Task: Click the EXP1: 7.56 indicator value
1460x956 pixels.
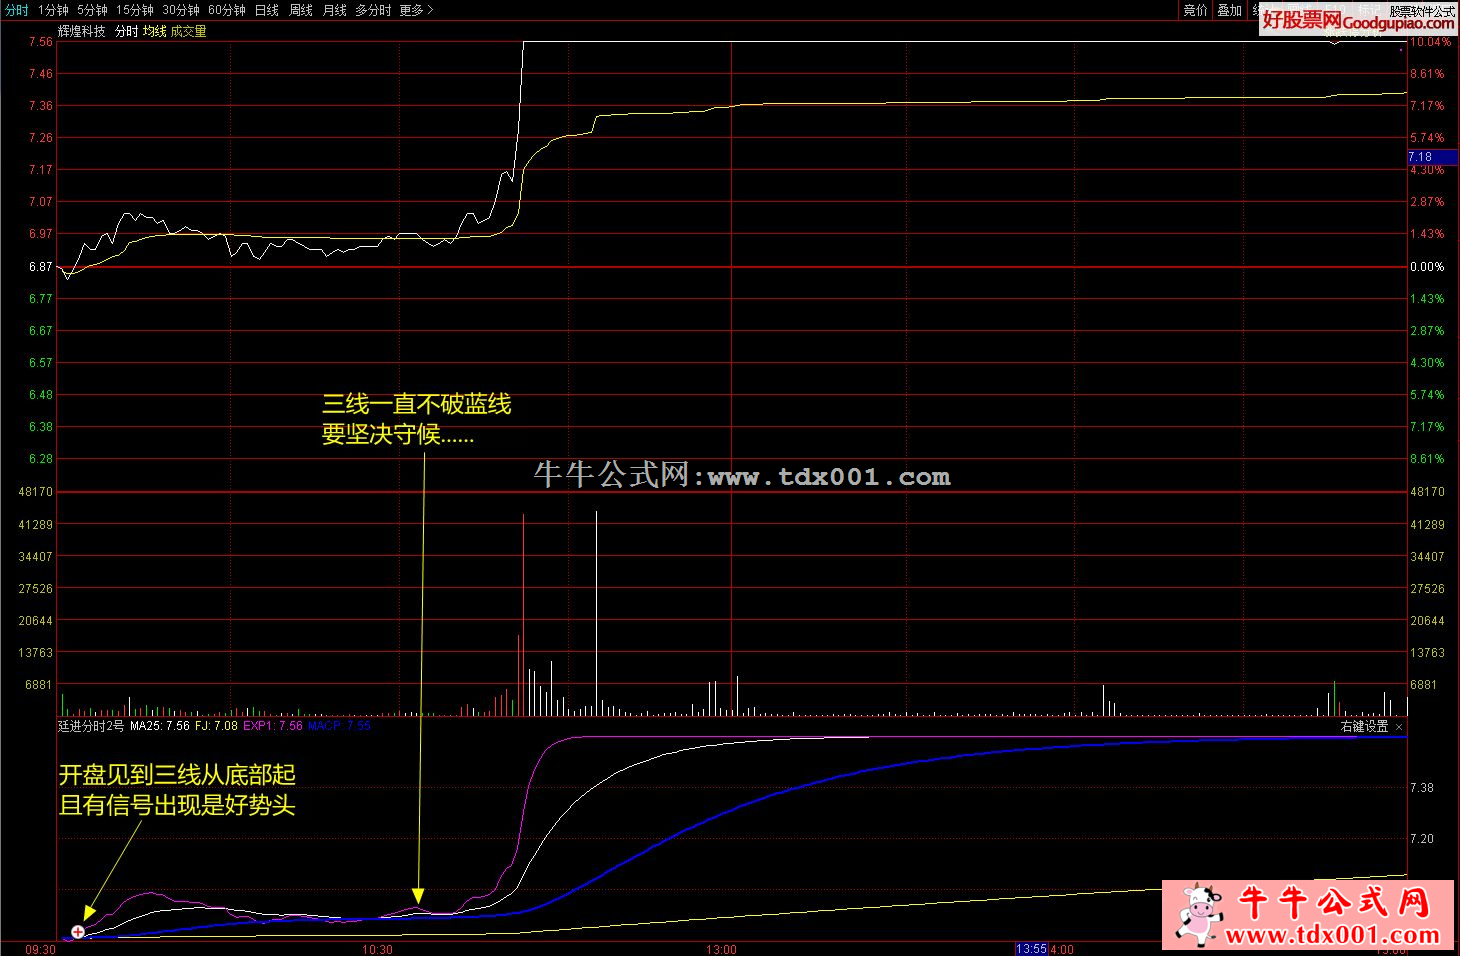Action: coord(272,726)
